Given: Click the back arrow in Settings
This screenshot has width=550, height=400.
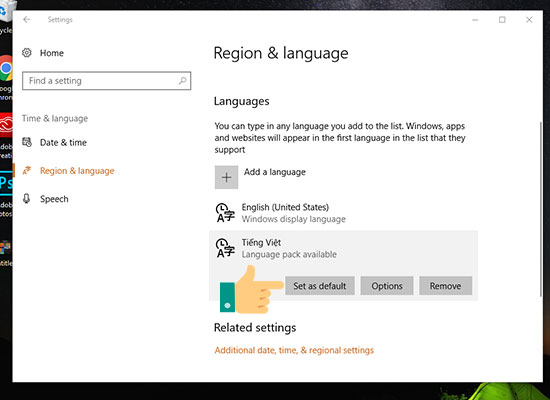Looking at the screenshot, I should click(27, 20).
